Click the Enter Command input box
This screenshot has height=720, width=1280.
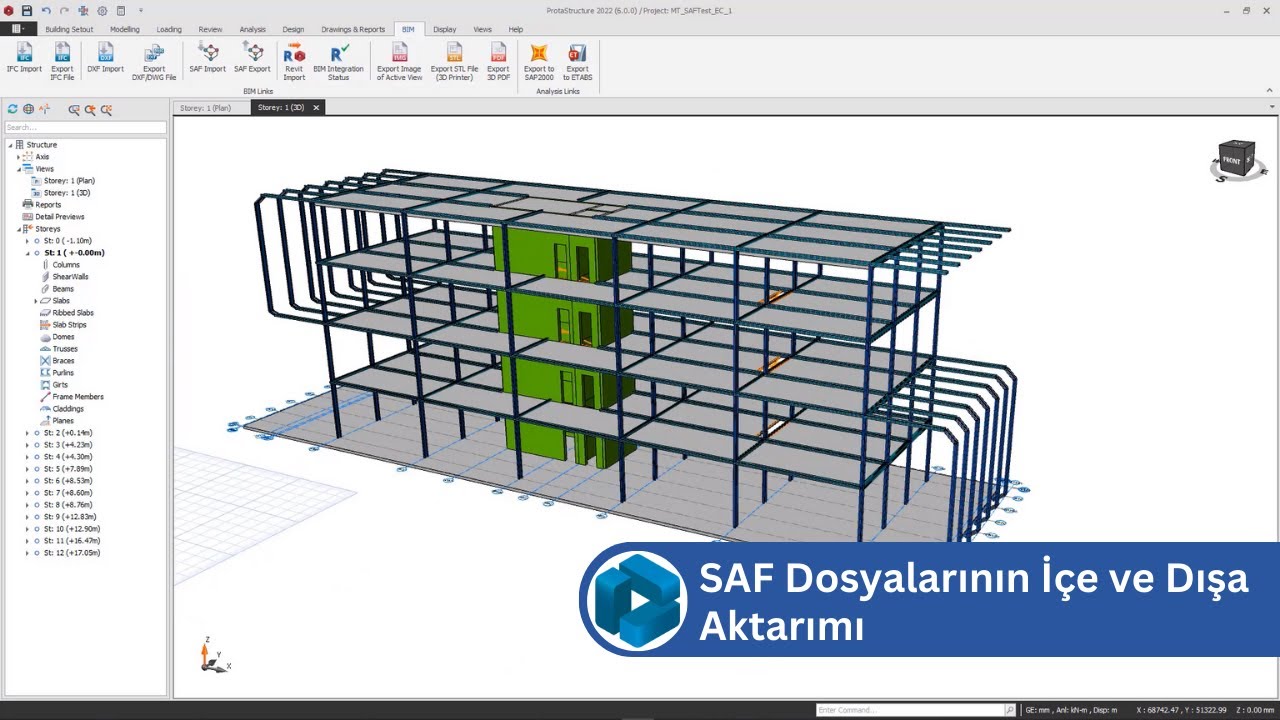coord(909,710)
